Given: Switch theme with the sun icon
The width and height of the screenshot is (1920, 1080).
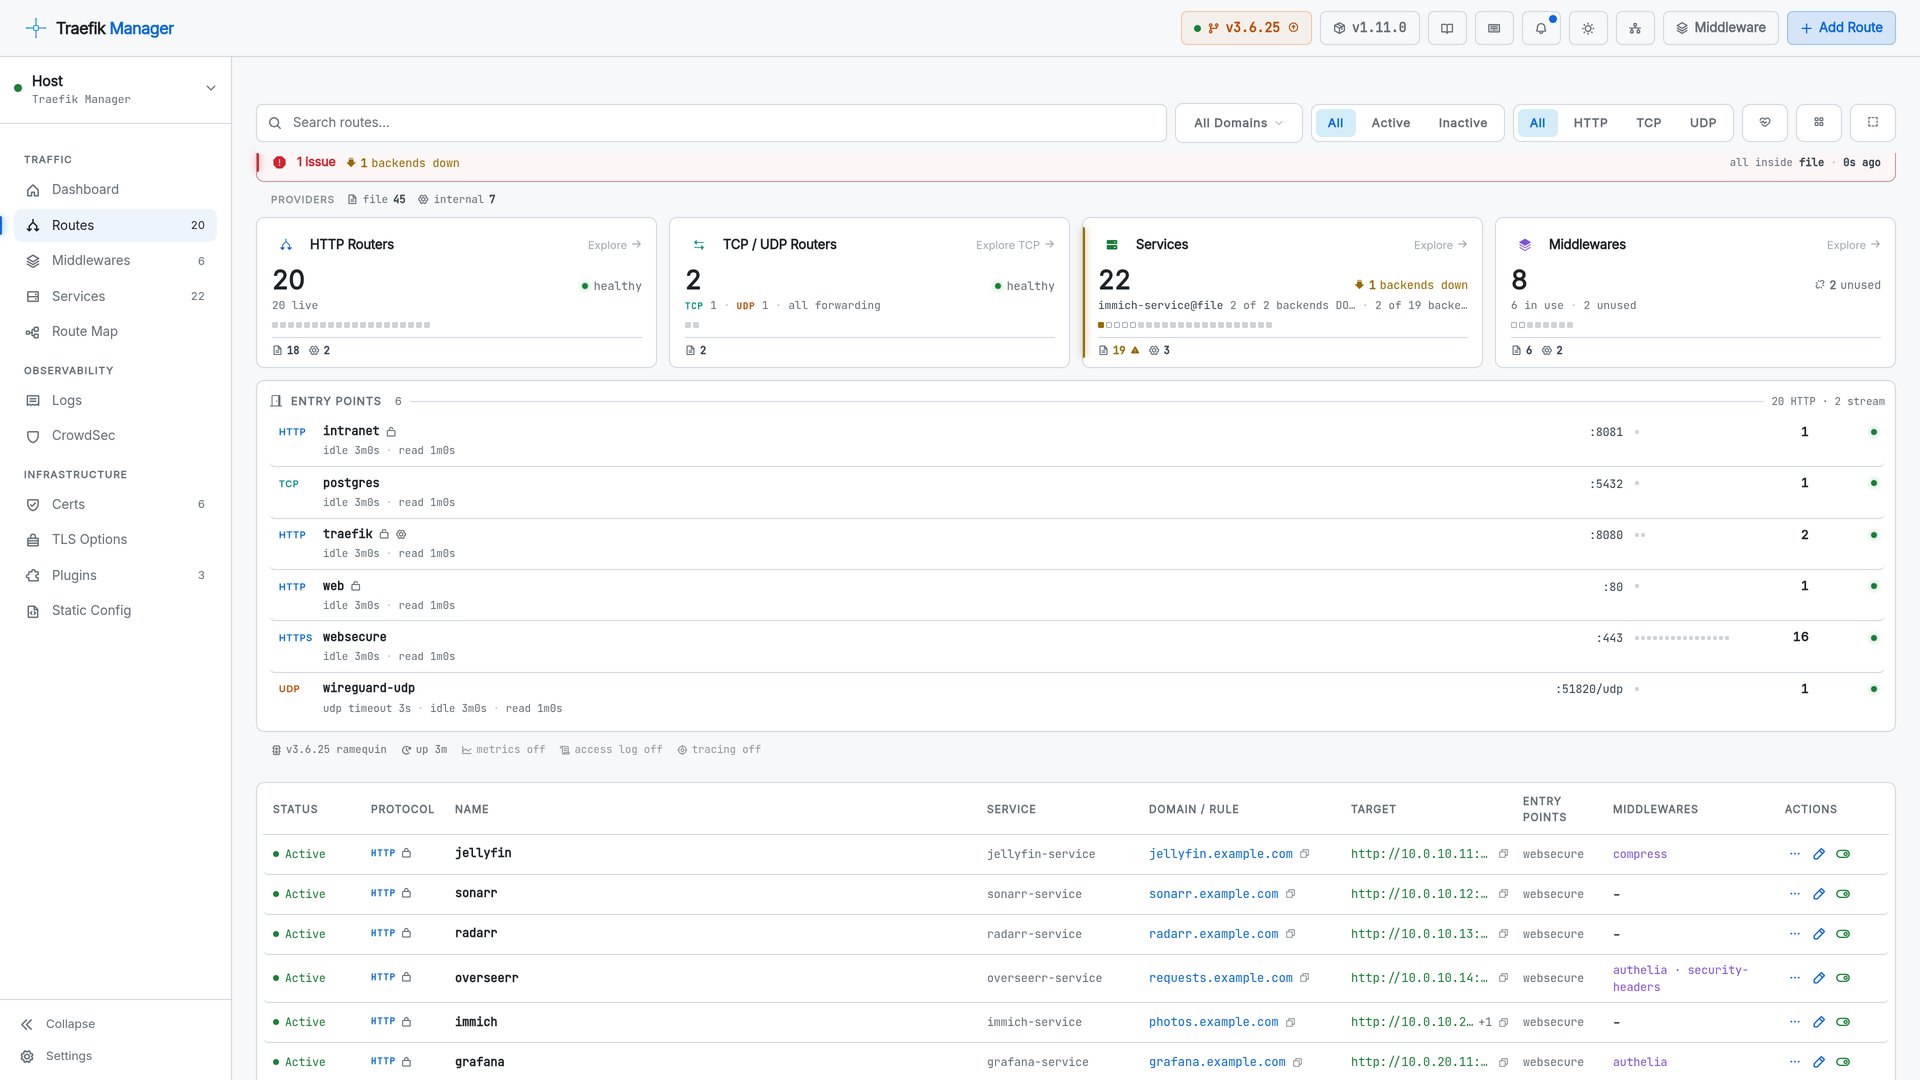Looking at the screenshot, I should point(1588,28).
